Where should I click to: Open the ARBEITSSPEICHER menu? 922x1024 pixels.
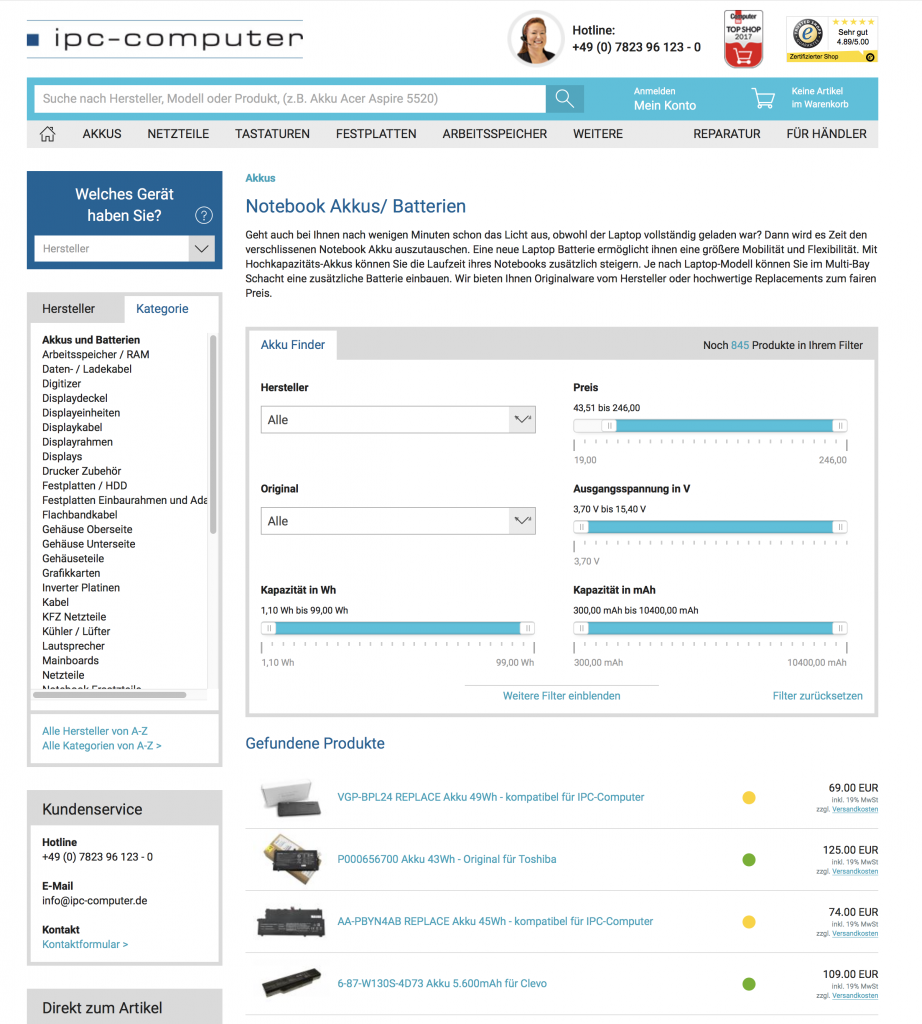pyautogui.click(x=495, y=134)
